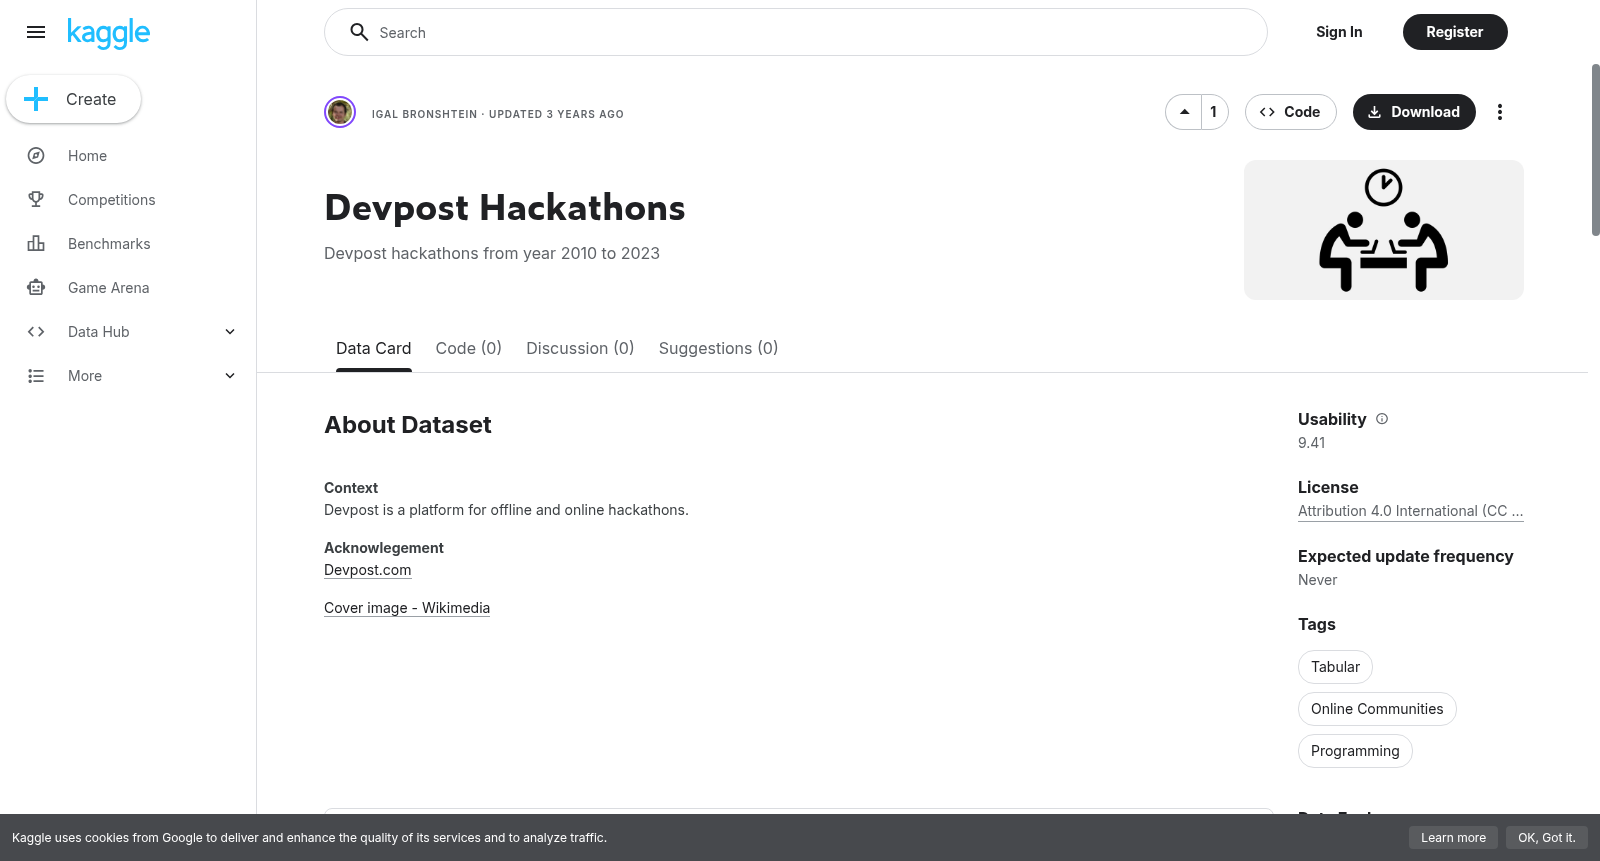Click the Register button

tap(1455, 32)
